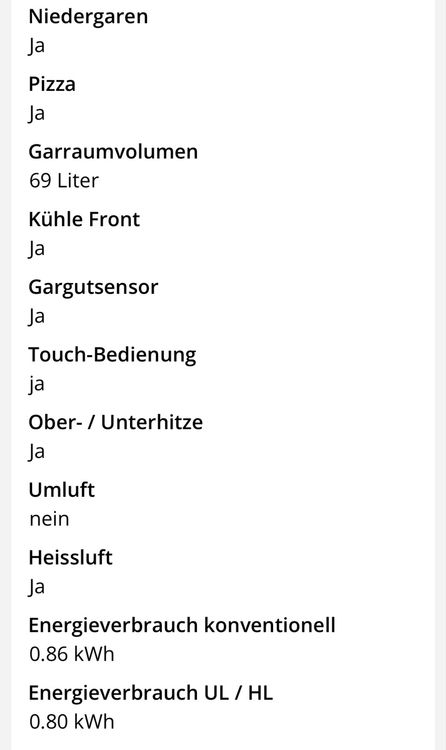Select the Touch-Bedienung label
This screenshot has width=446, height=750.
(x=112, y=355)
